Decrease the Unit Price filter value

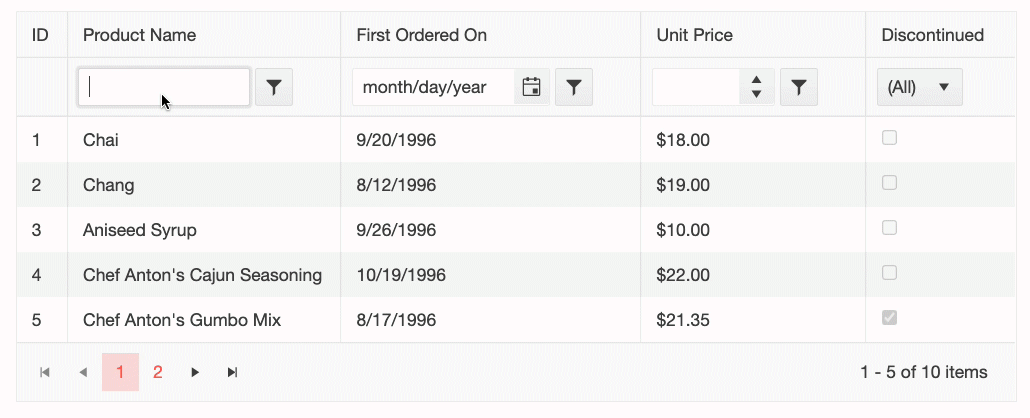pyautogui.click(x=757, y=95)
